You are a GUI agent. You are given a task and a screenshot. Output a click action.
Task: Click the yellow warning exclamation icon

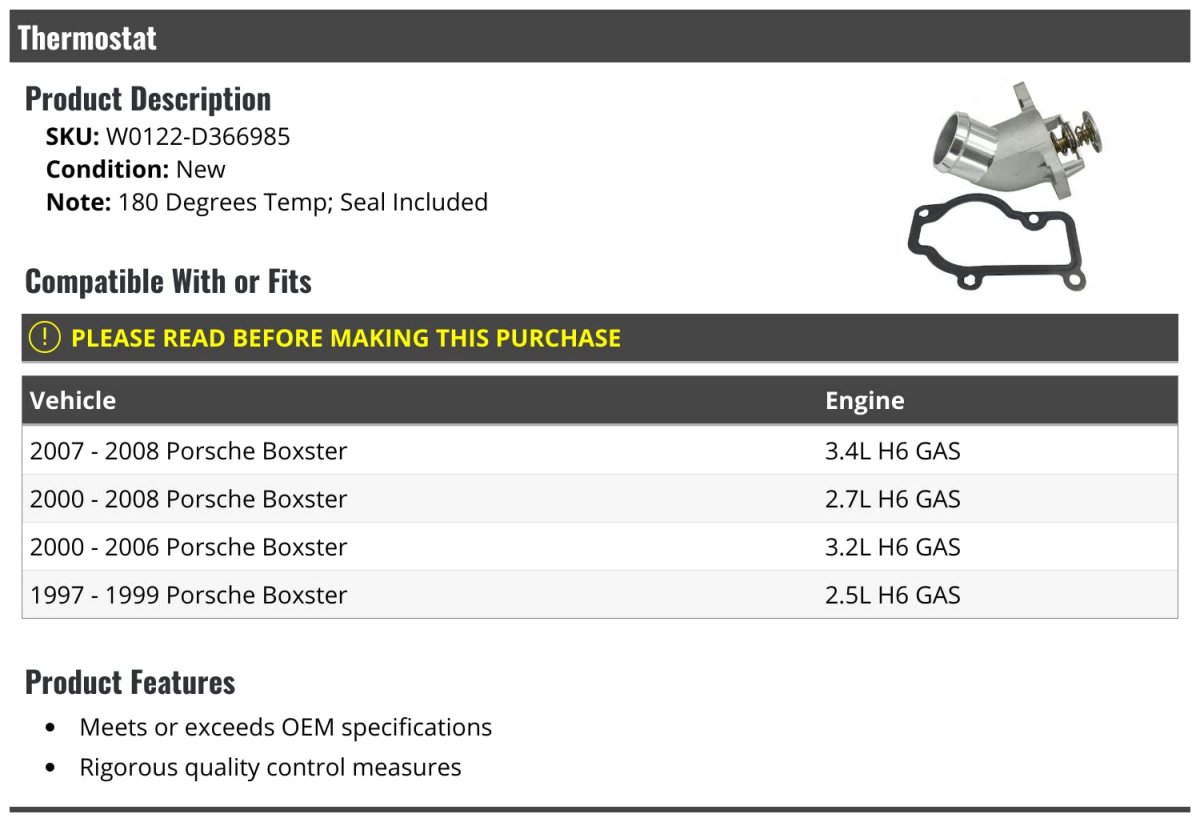tap(45, 338)
